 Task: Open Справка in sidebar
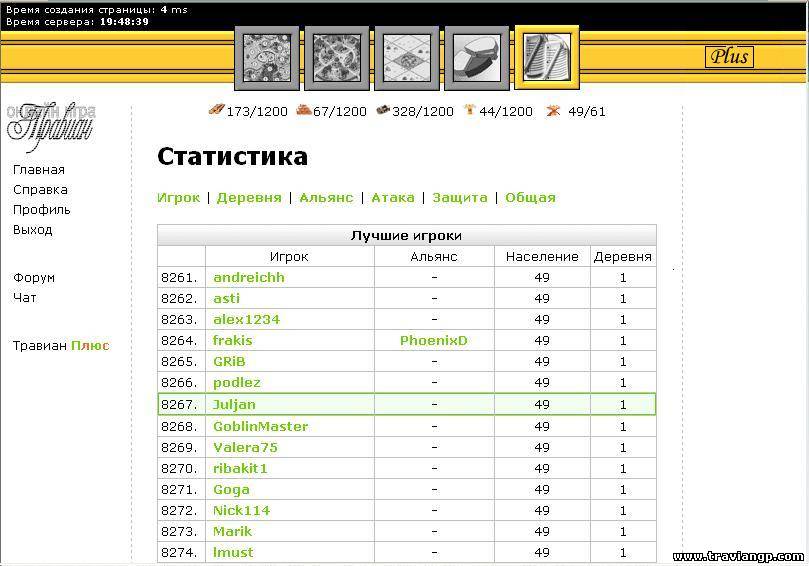coord(40,190)
